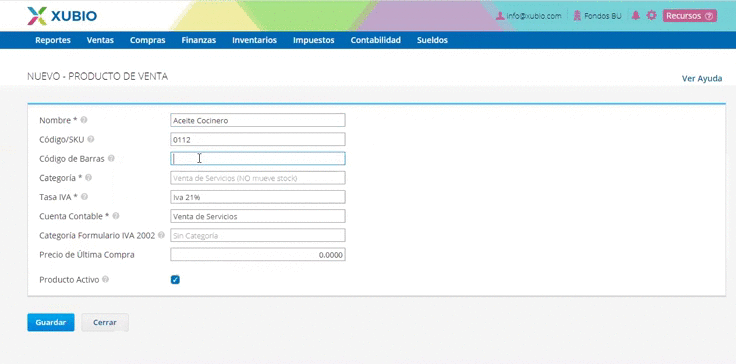Click help icon next to Nombre
The image size is (736, 364).
[84, 120]
